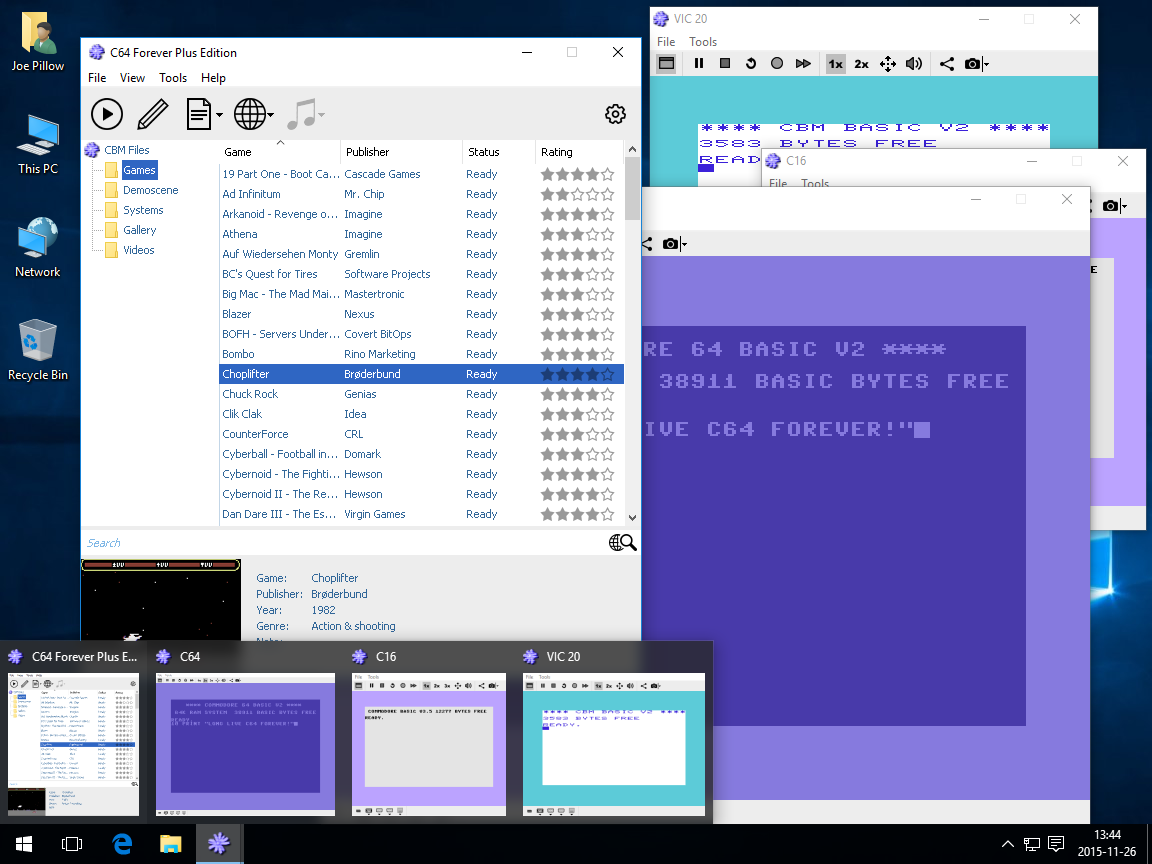Open the dropdown arrow beside VIC 20 camera icon
The width and height of the screenshot is (1152, 864).
[986, 65]
